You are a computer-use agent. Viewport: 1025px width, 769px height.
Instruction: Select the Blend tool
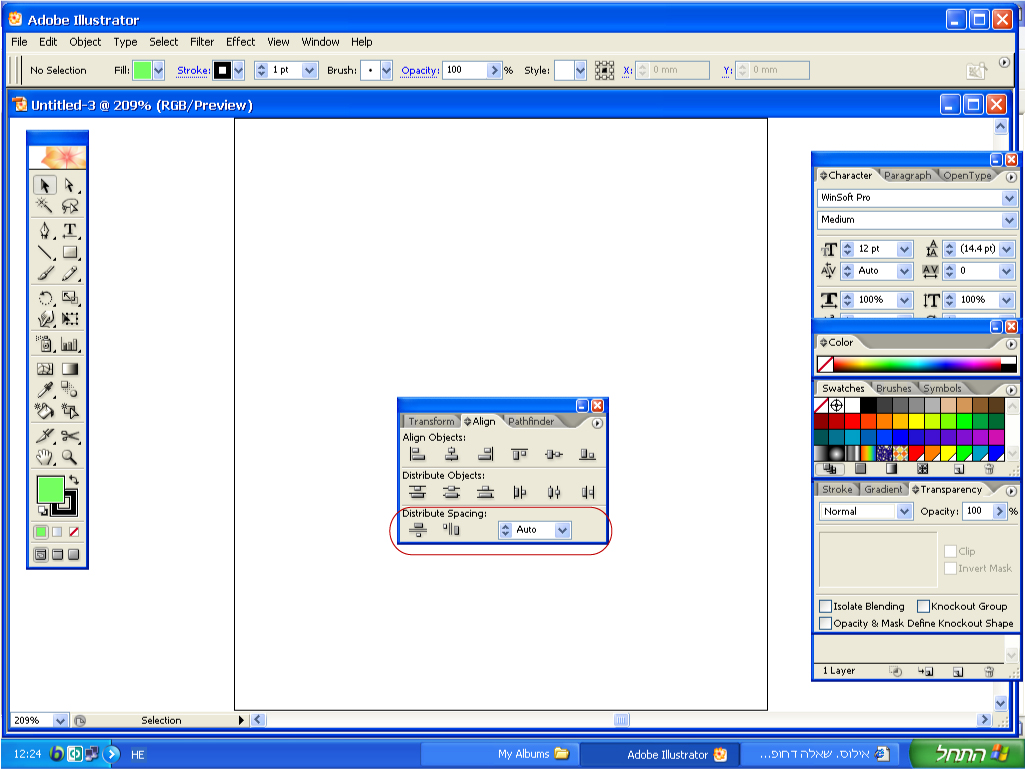70,390
